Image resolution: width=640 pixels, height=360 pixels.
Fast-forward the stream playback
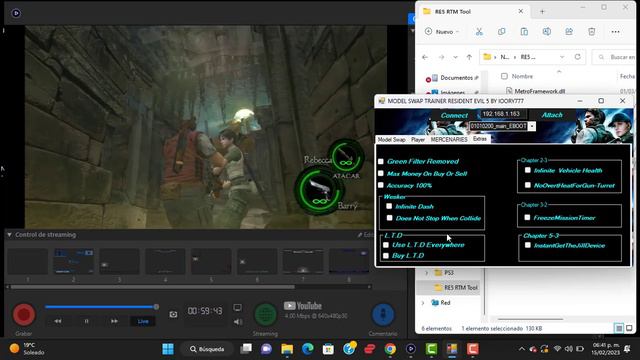point(114,321)
